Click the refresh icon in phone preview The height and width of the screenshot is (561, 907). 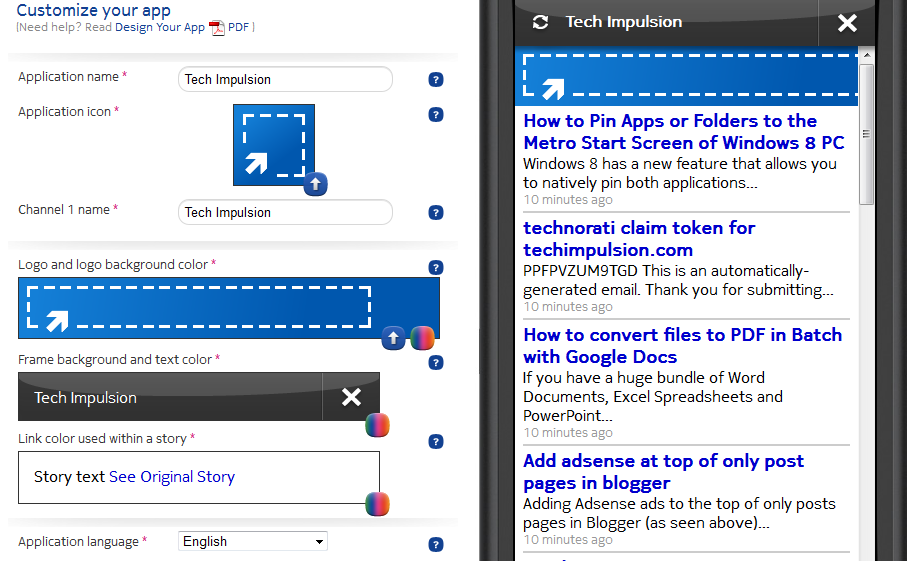(x=540, y=23)
